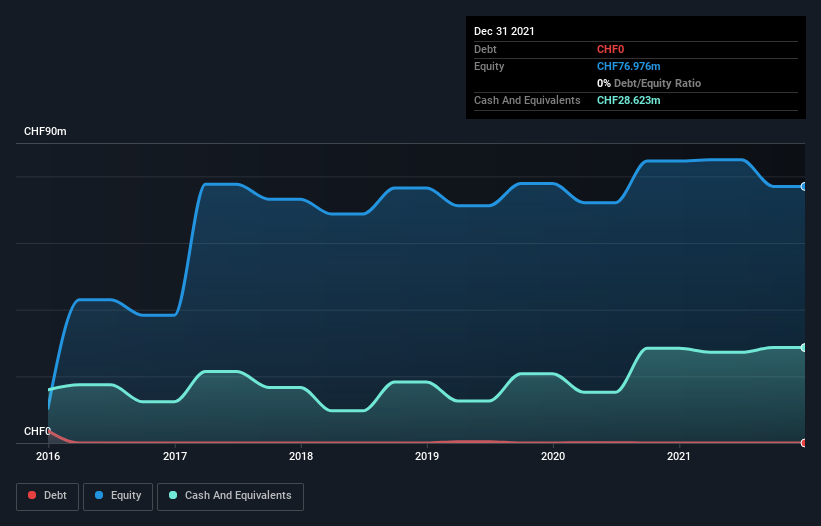
Task: Click the Equity row label in tooltip
Action: (x=489, y=66)
